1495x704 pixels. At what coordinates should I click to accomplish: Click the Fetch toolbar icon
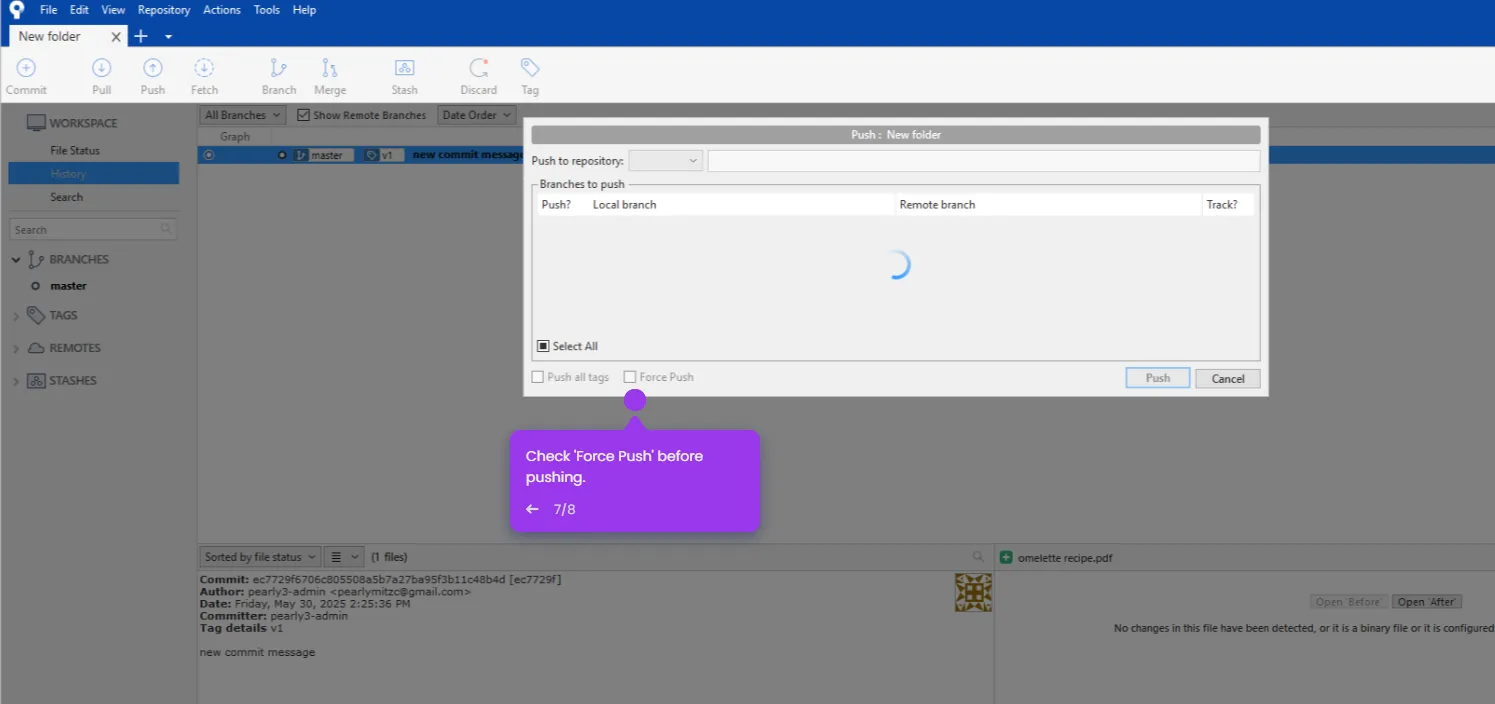(204, 68)
